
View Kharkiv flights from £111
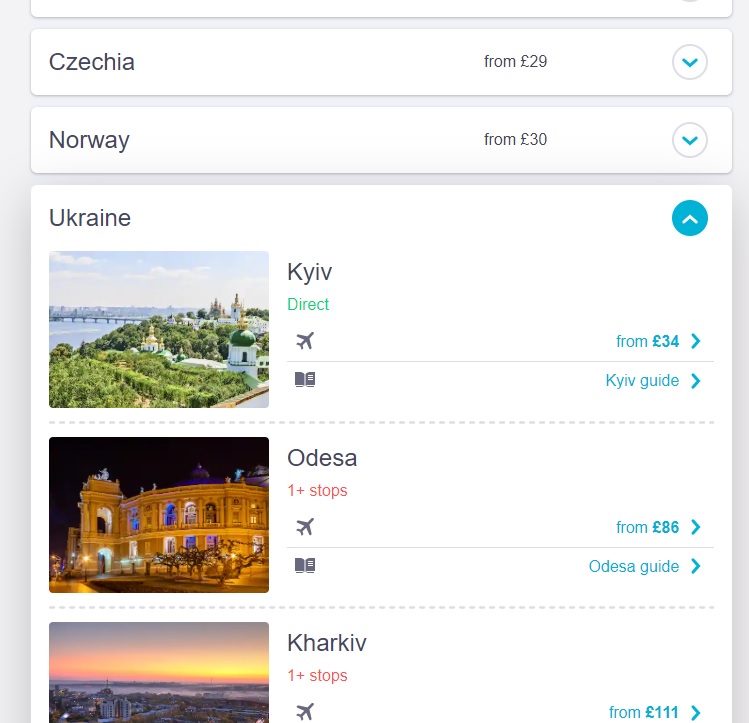pos(643,712)
